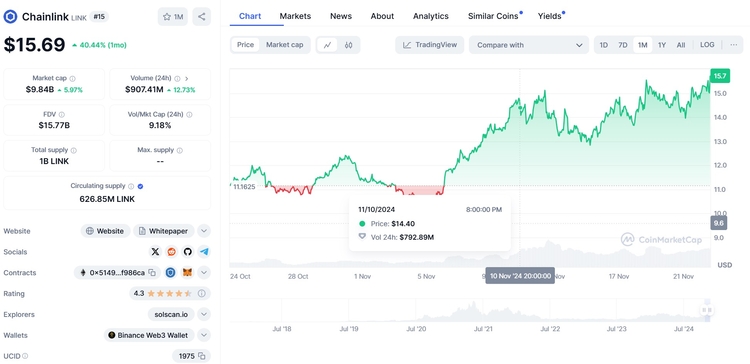The image size is (750, 364).
Task: Click the verified circulating supply badge
Action: click(140, 186)
